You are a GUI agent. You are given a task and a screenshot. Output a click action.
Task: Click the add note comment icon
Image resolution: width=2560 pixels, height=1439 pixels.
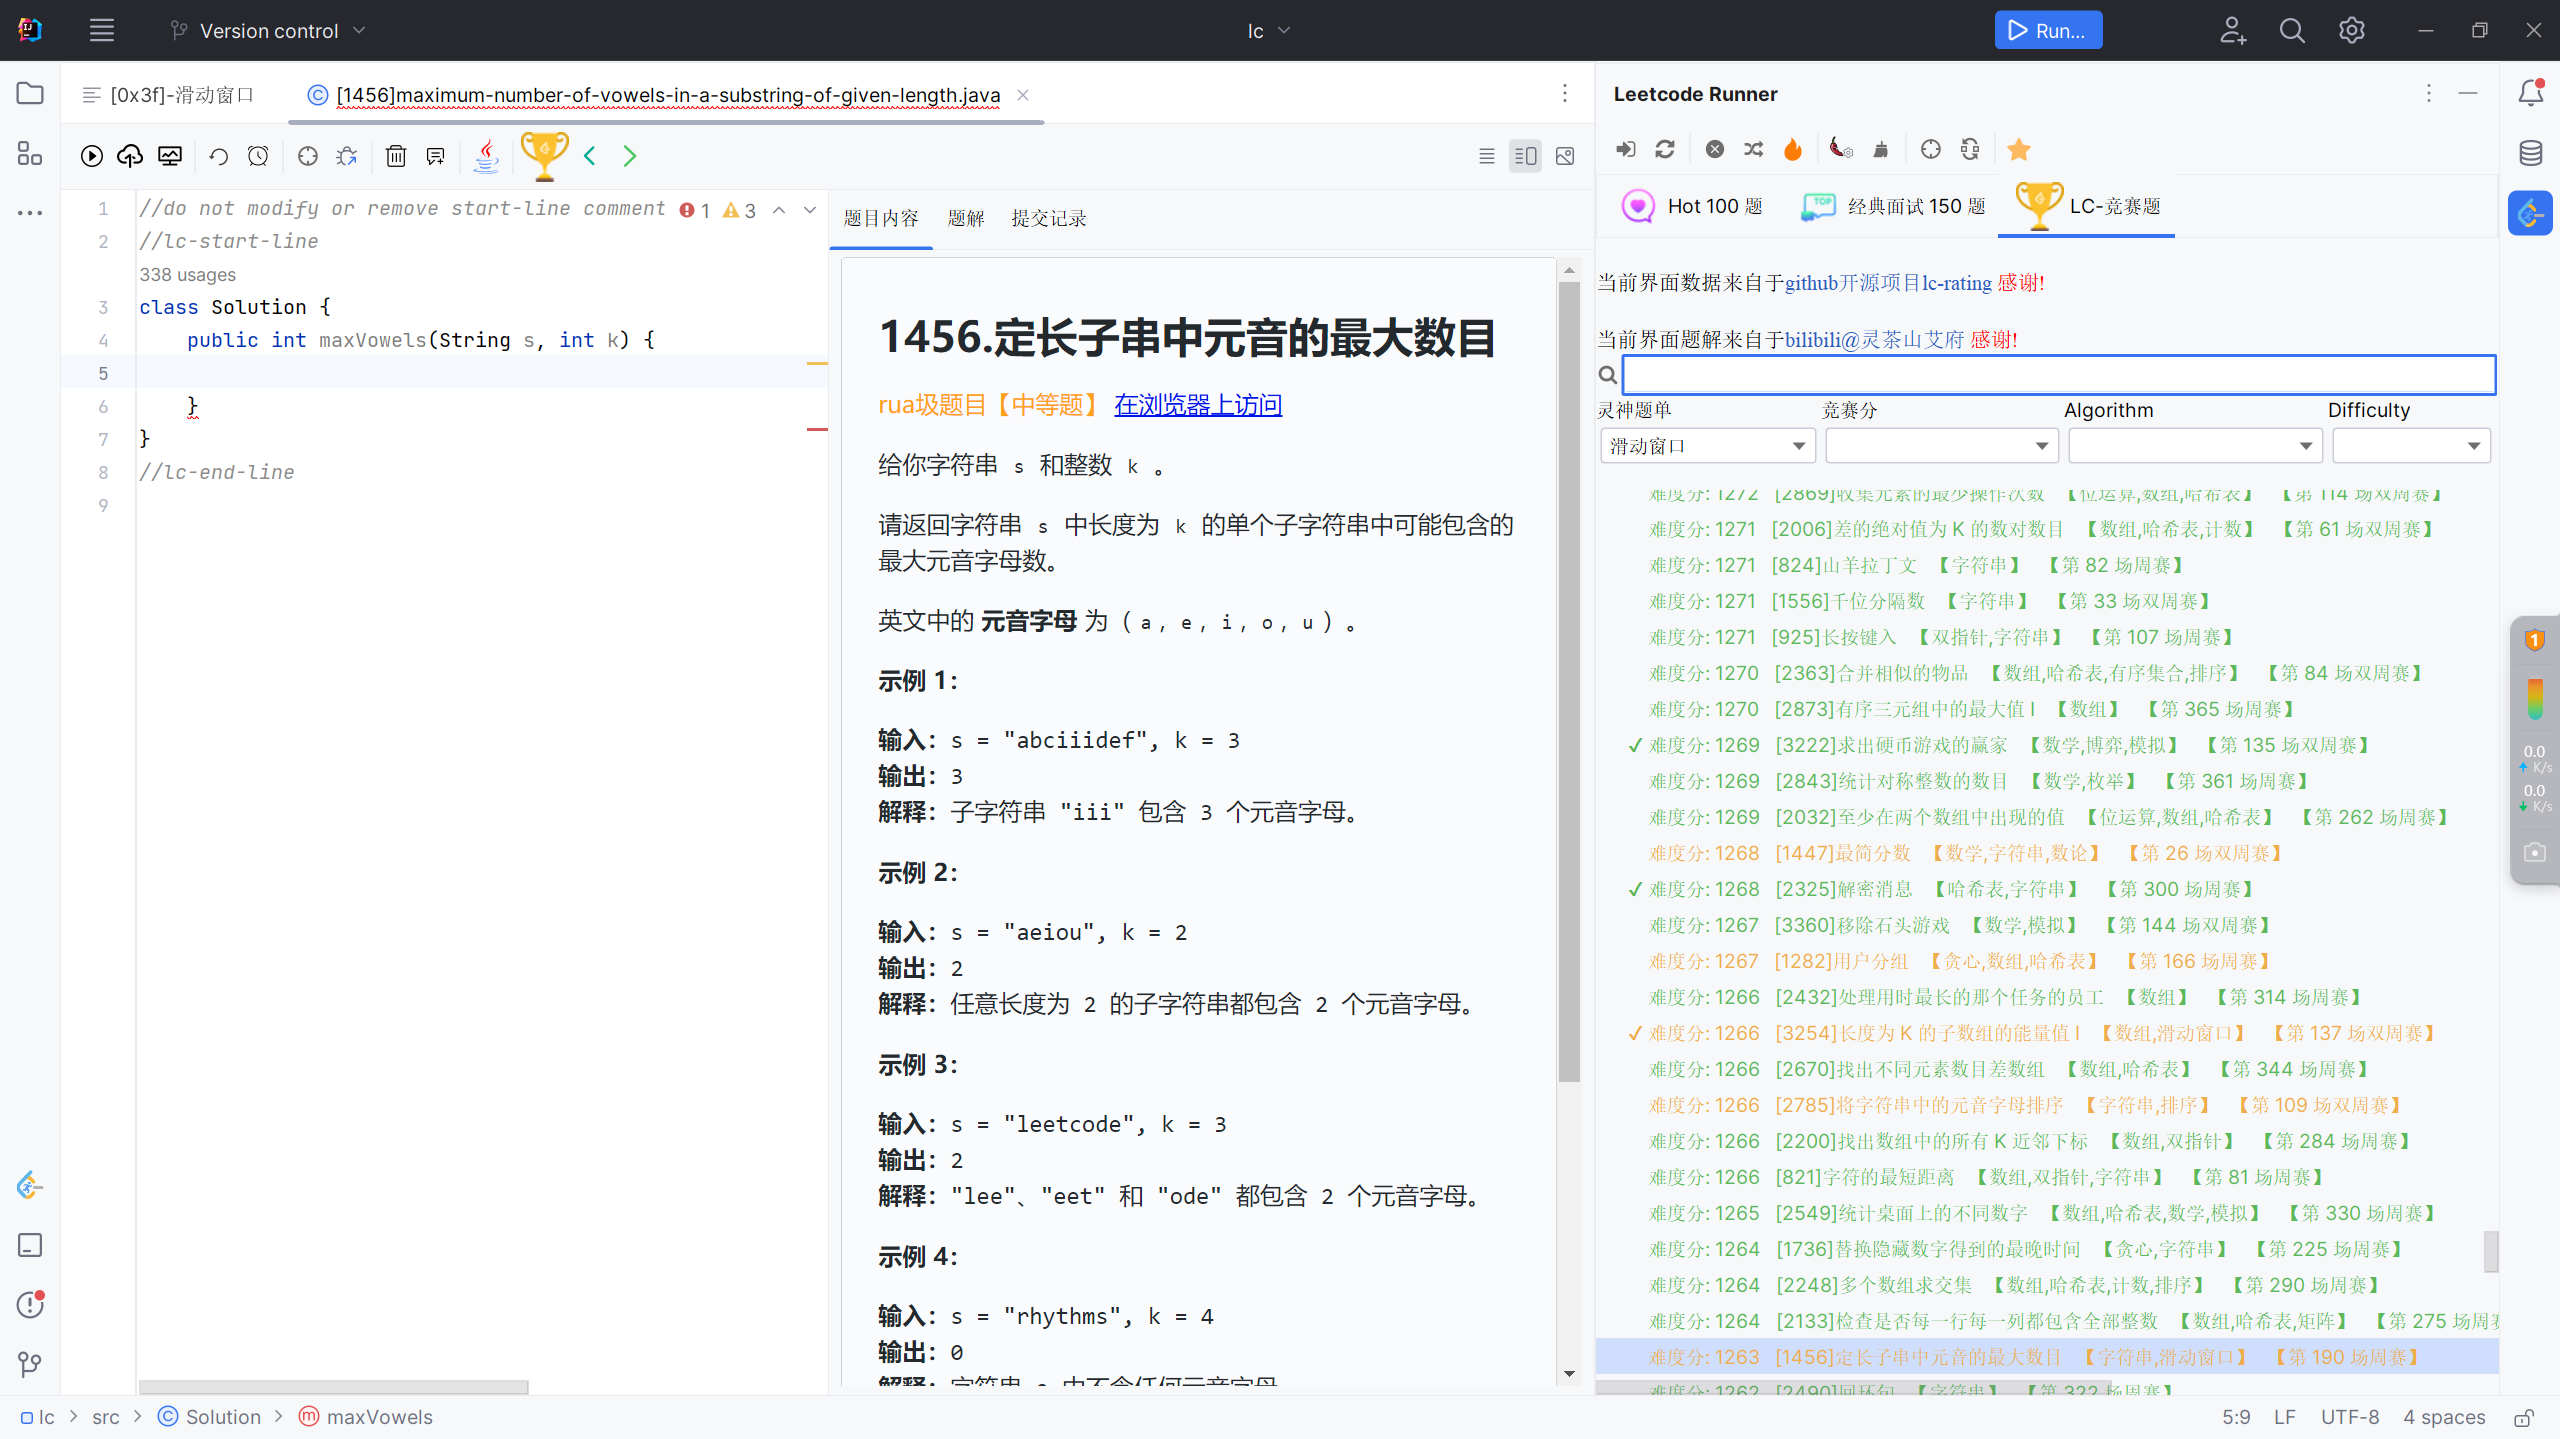[x=435, y=156]
